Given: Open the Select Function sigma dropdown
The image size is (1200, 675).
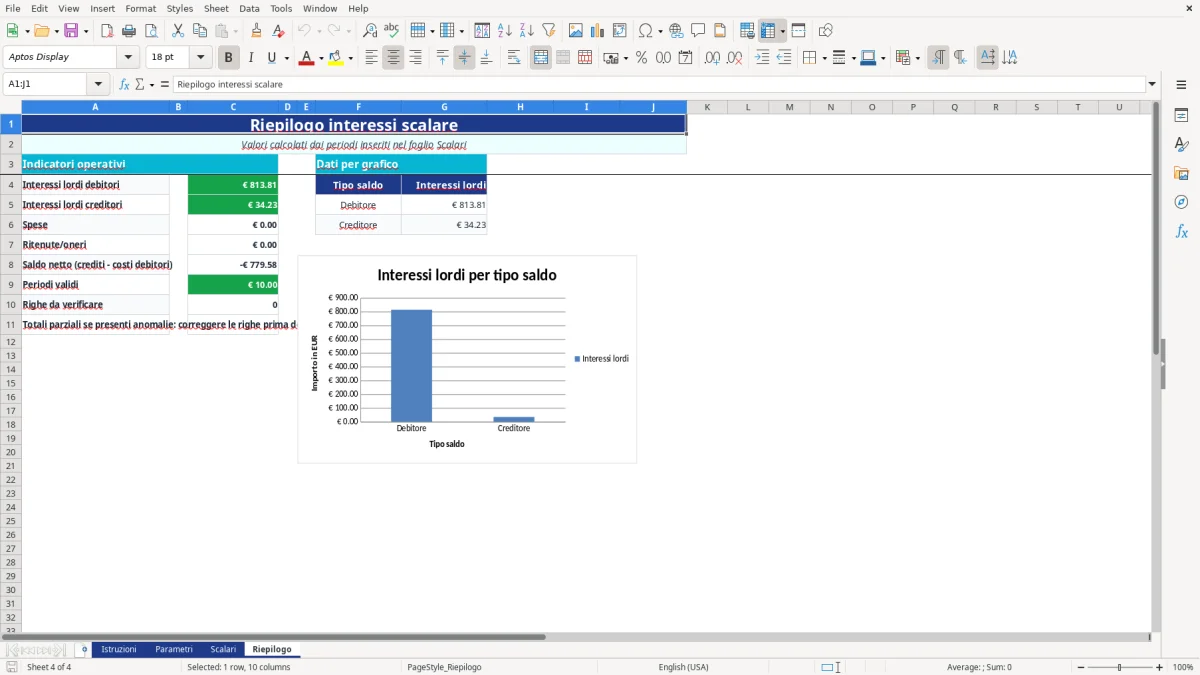Looking at the screenshot, I should [152, 85].
